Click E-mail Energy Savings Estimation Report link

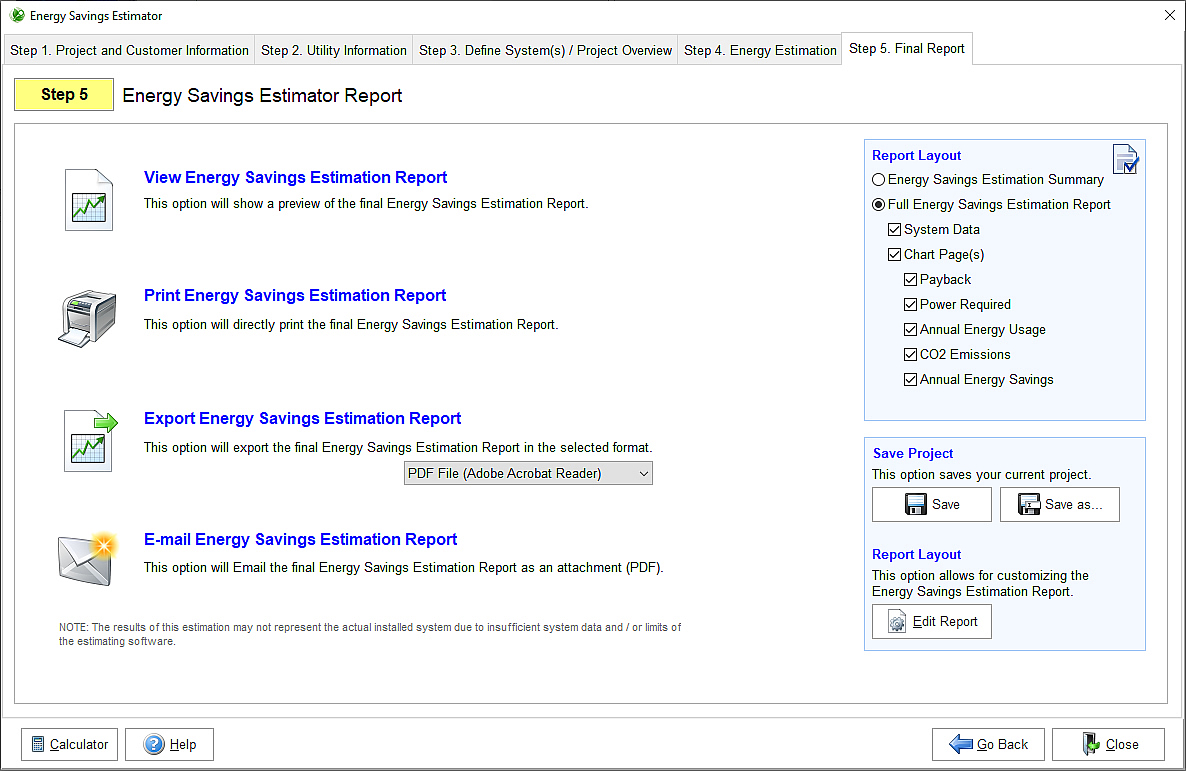pos(300,539)
